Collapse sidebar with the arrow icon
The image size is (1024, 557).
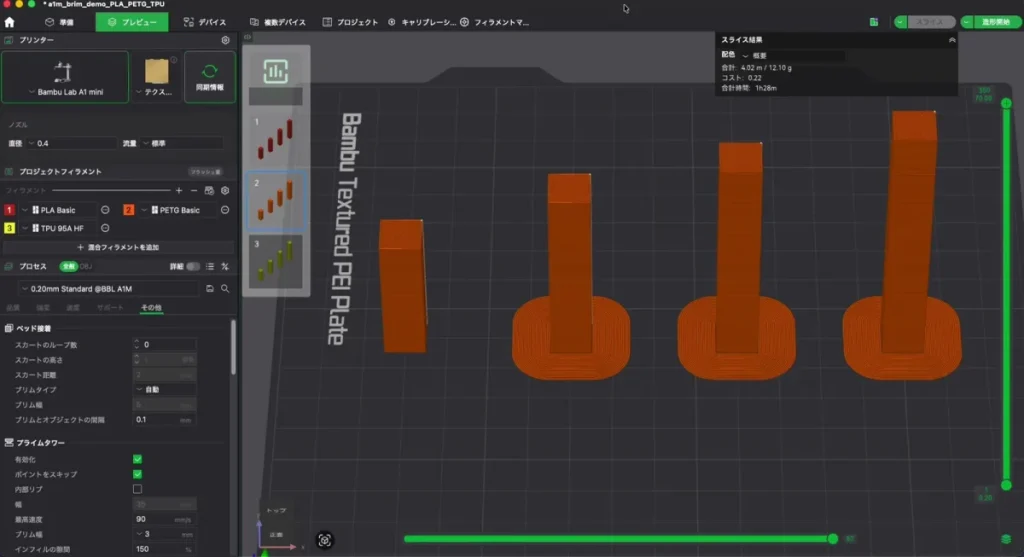pyautogui.click(x=248, y=37)
